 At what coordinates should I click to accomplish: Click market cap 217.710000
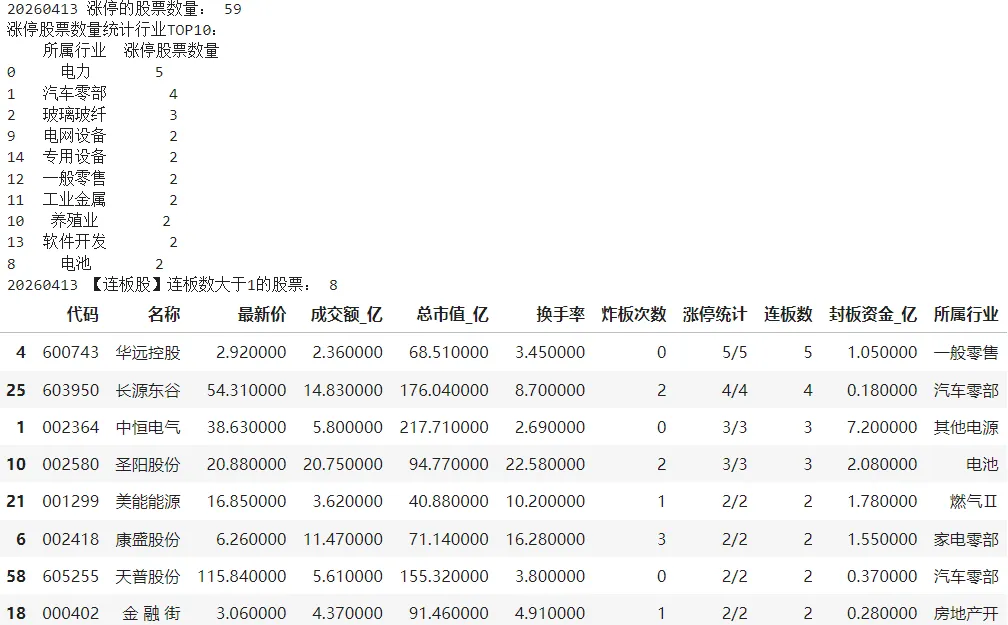[x=444, y=427]
